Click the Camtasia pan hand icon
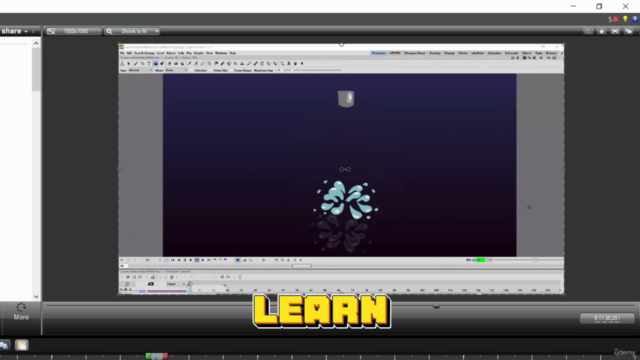Image resolution: width=640 pixels, height=360 pixels. click(601, 31)
